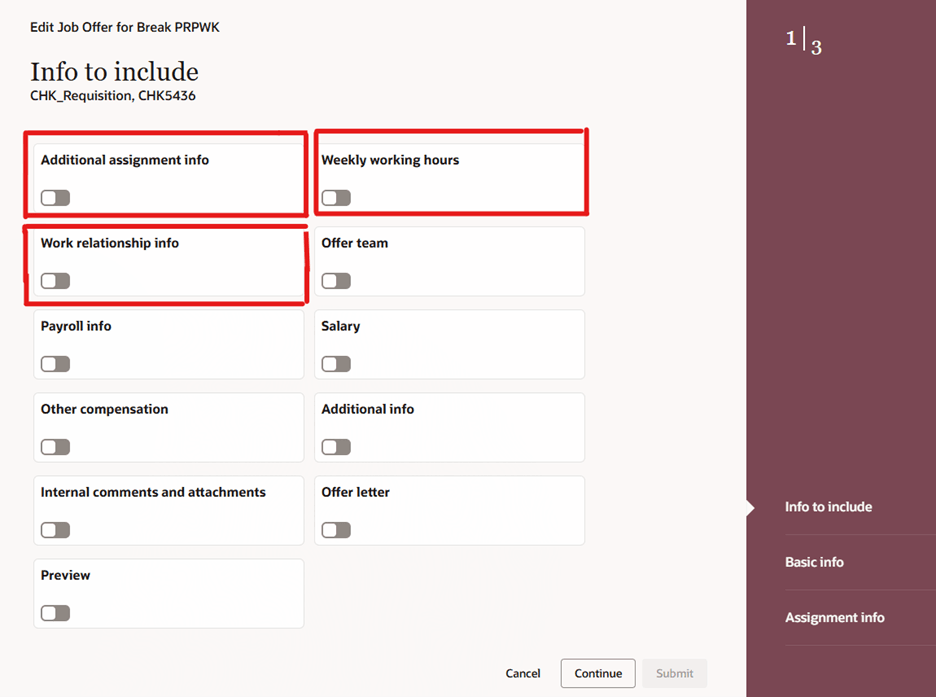Select the Offer team card title
Screen dimensions: 936x697
coord(355,243)
